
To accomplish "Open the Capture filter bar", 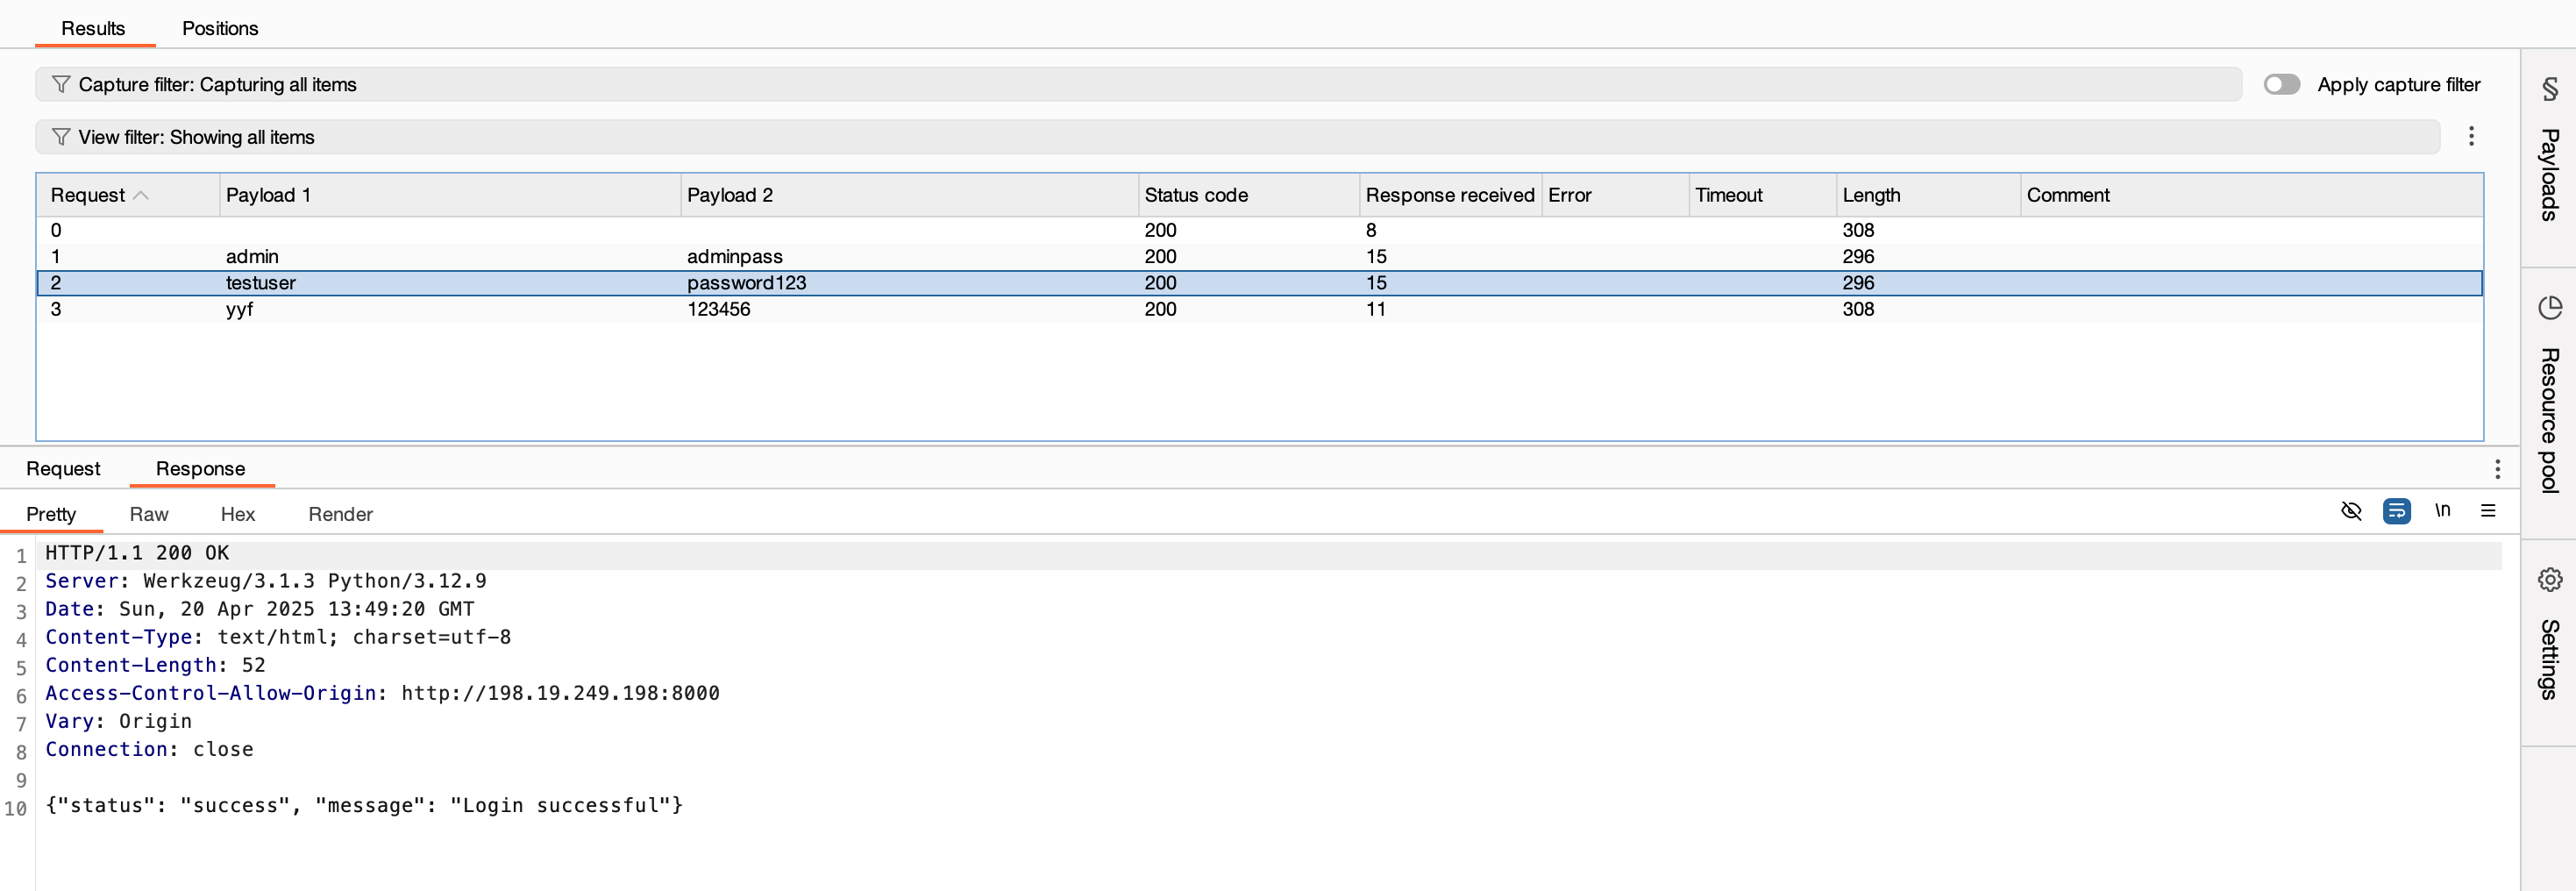I will pos(1138,84).
